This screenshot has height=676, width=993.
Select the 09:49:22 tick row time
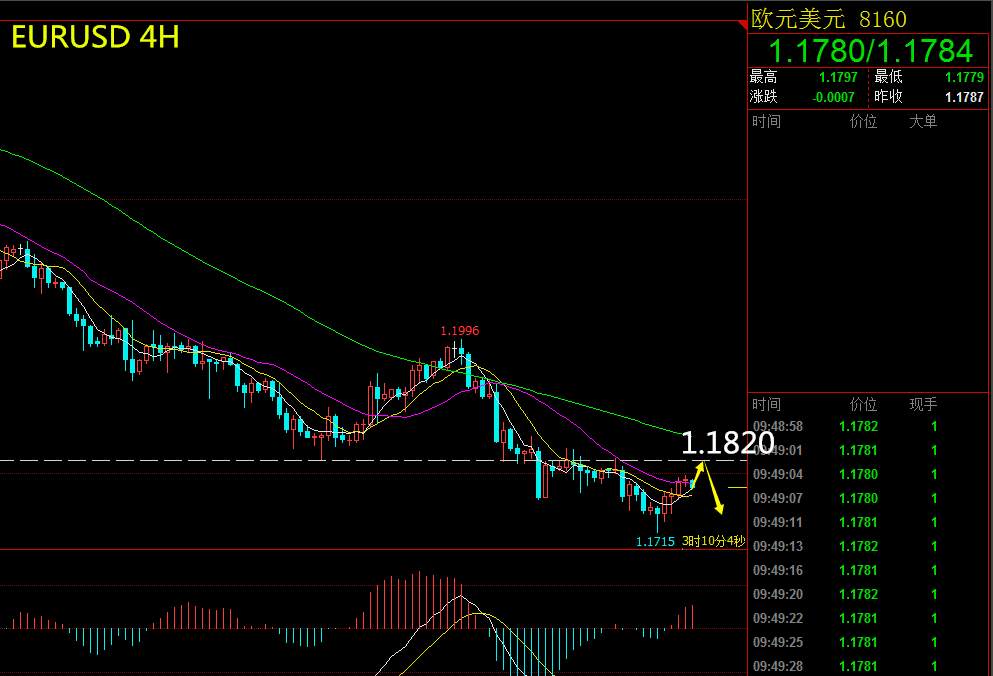778,618
